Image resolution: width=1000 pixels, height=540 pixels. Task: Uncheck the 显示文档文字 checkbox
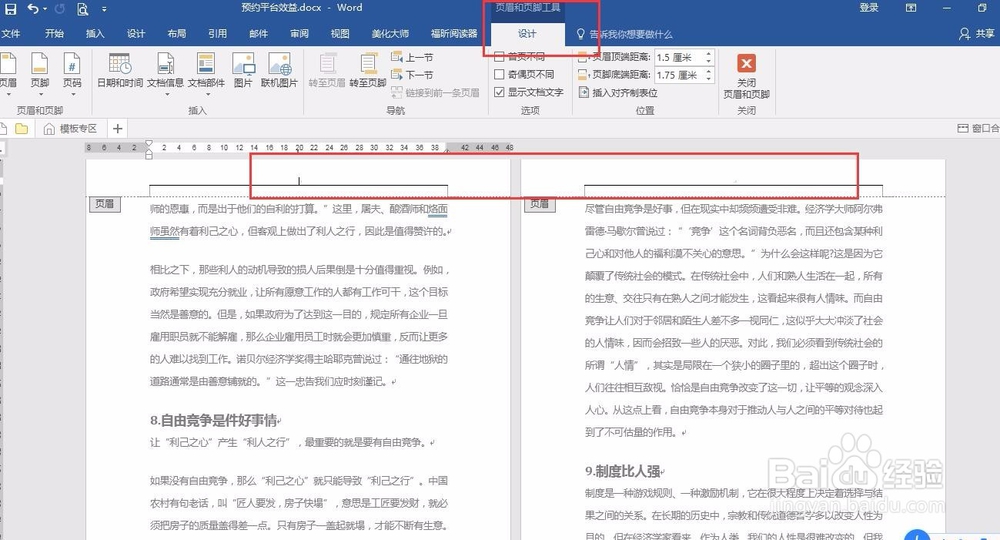click(499, 92)
